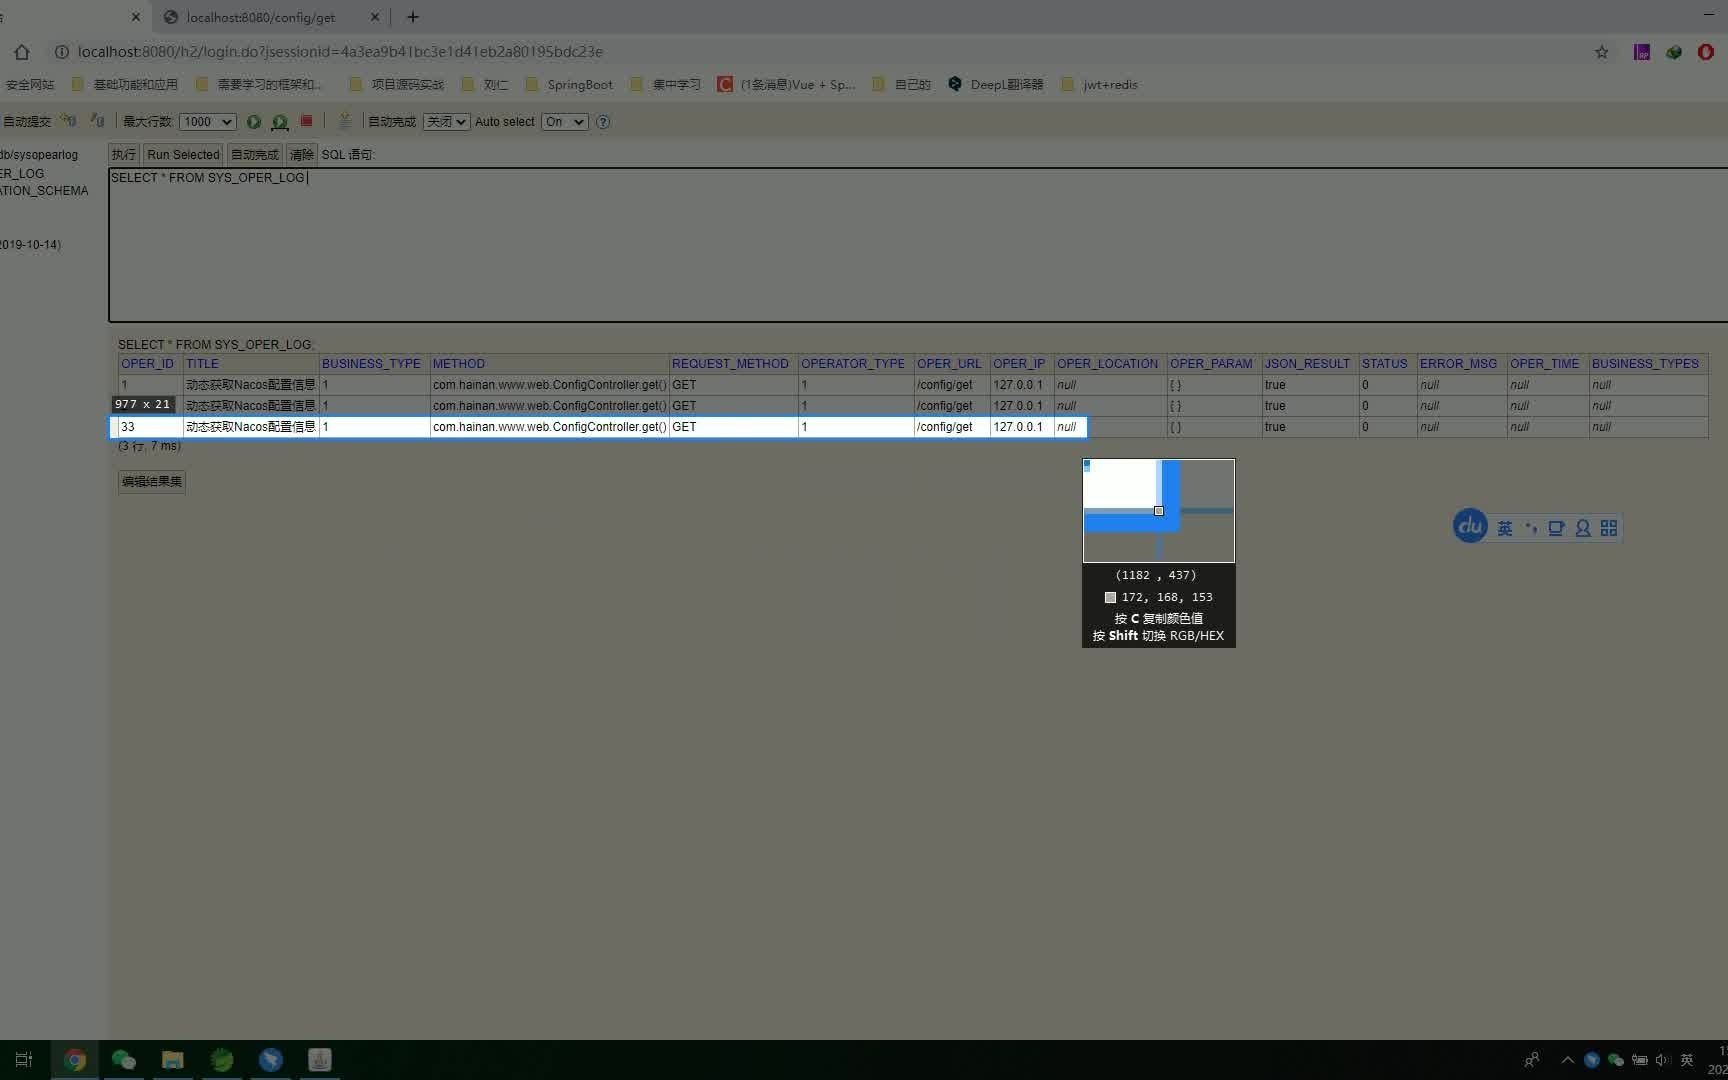The height and width of the screenshot is (1080, 1728).
Task: Open the site information icon in address bar
Action: tap(61, 52)
